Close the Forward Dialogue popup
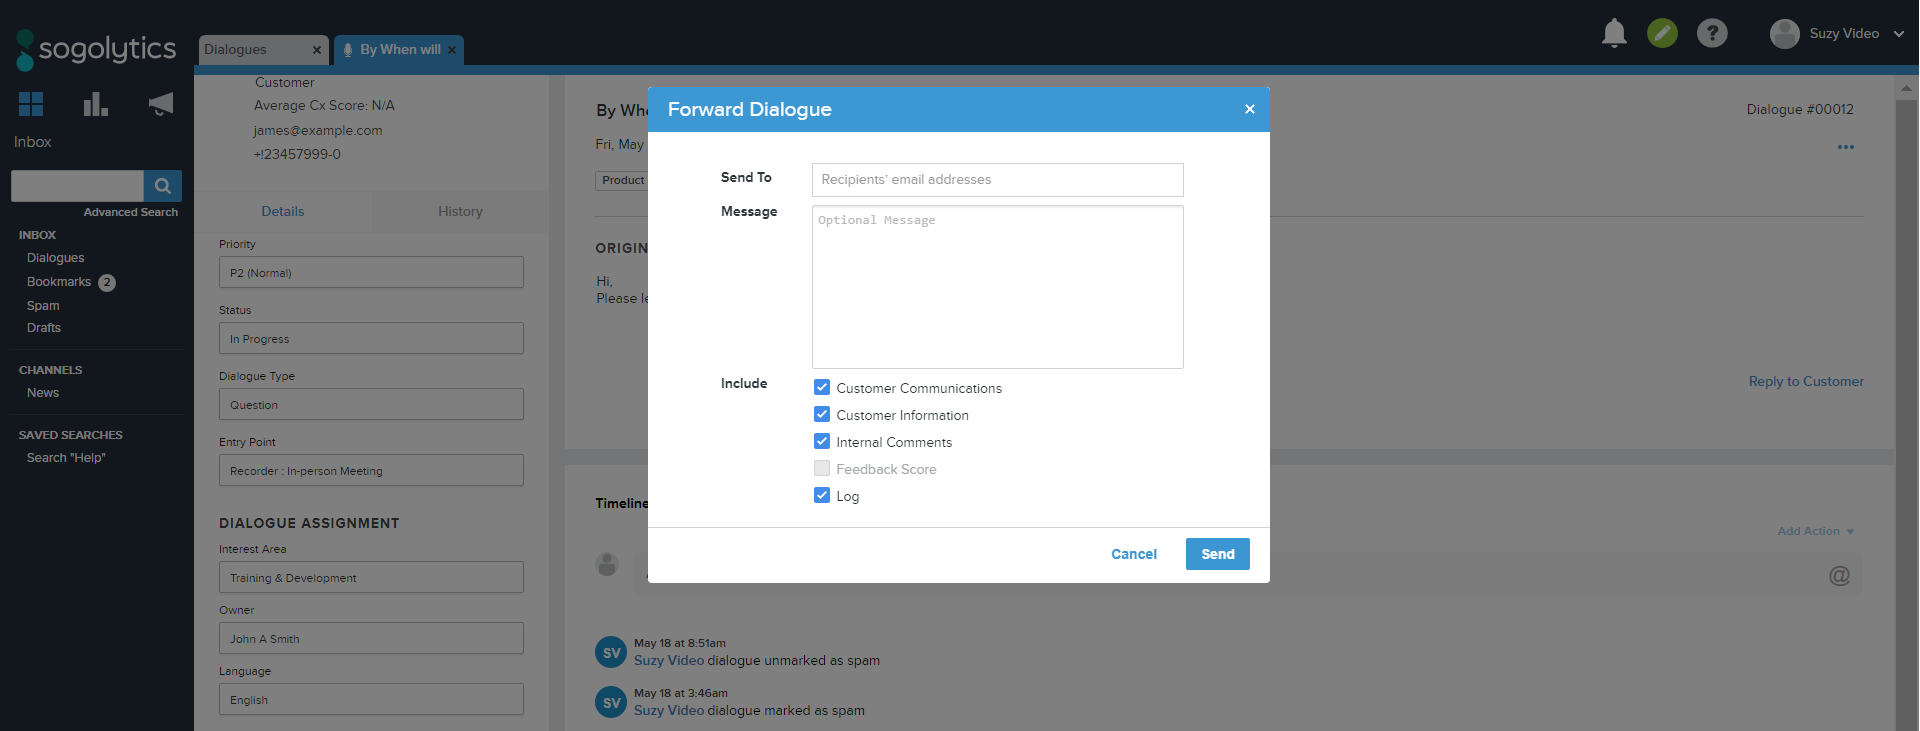The image size is (1920, 731). tap(1249, 109)
